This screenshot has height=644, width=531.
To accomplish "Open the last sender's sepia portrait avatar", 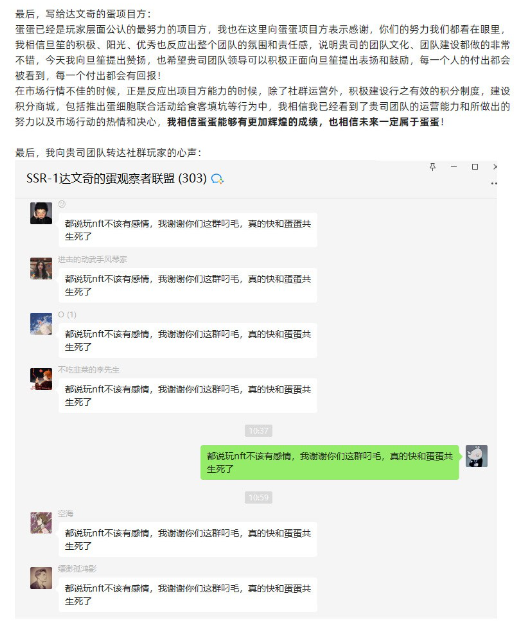I will coord(41,578).
